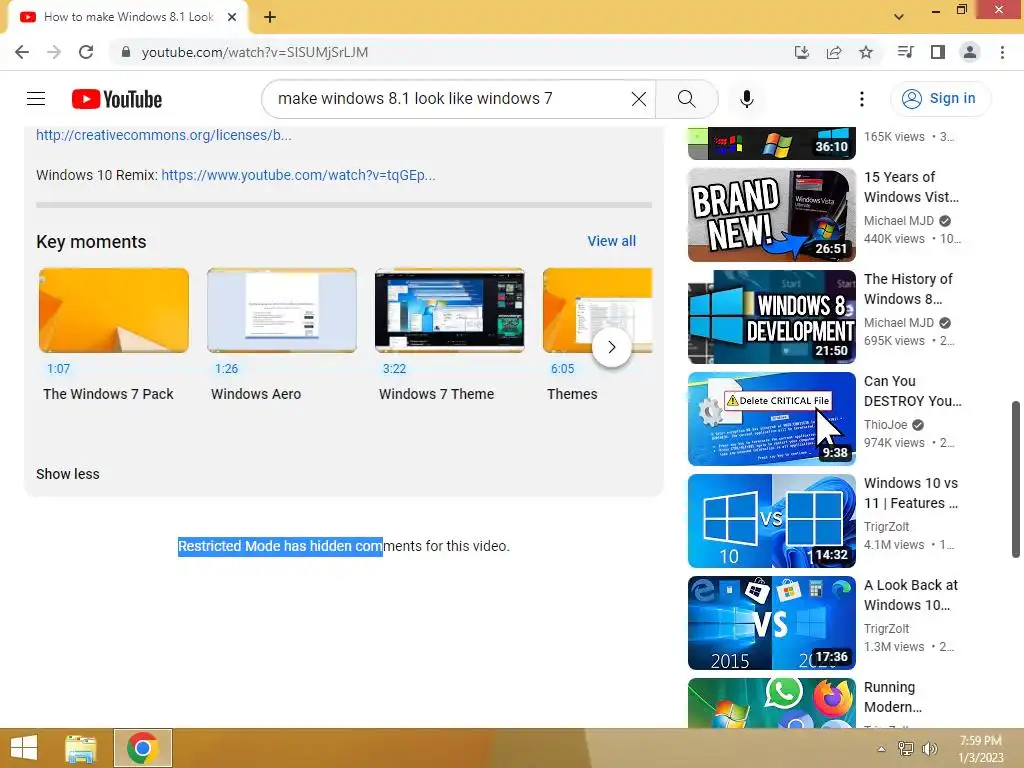The height and width of the screenshot is (768, 1024).
Task: Open YouTube hamburger guide menu
Action: pos(36,99)
